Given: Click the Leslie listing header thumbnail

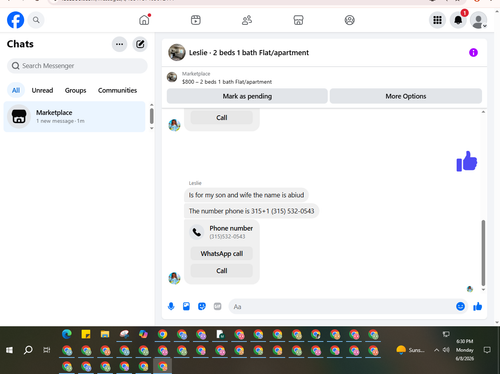Looking at the screenshot, I should coord(177,52).
